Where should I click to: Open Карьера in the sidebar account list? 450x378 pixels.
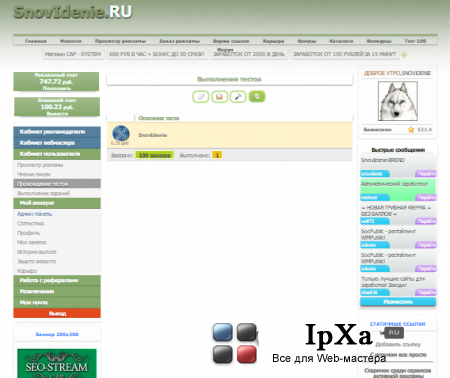[x=27, y=271]
